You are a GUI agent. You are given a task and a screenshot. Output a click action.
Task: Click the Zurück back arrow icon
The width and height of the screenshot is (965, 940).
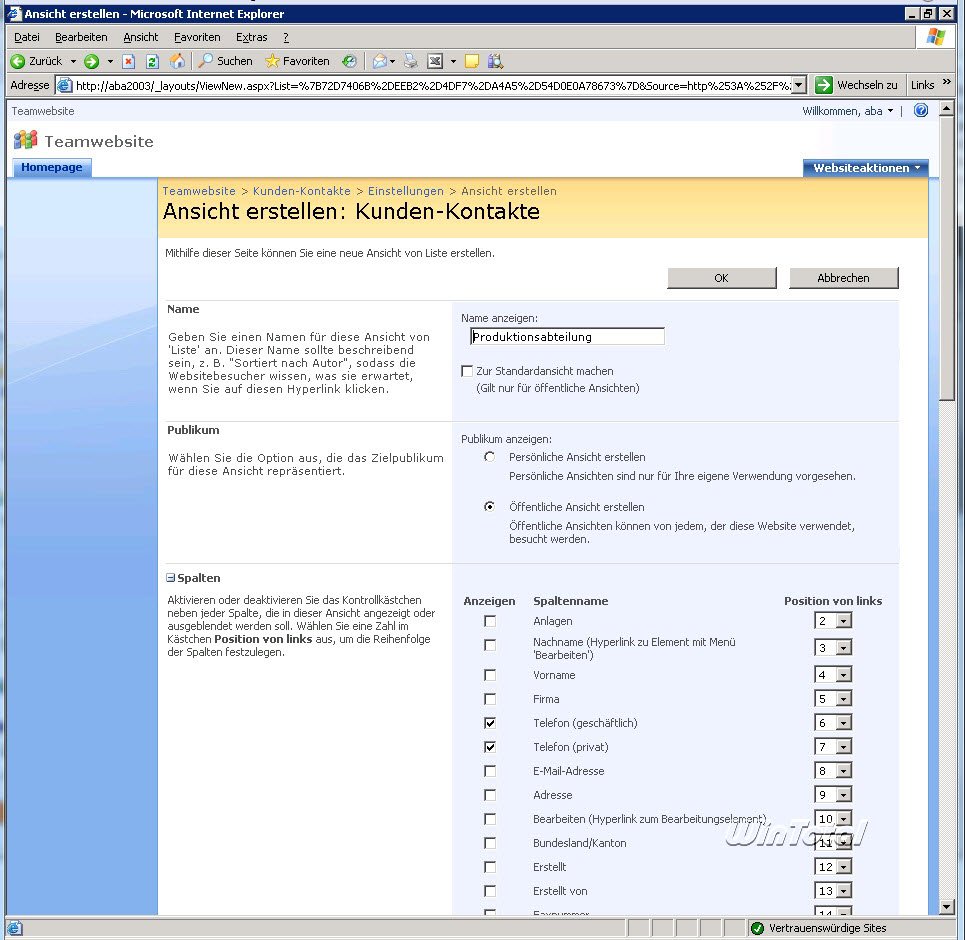(x=18, y=61)
